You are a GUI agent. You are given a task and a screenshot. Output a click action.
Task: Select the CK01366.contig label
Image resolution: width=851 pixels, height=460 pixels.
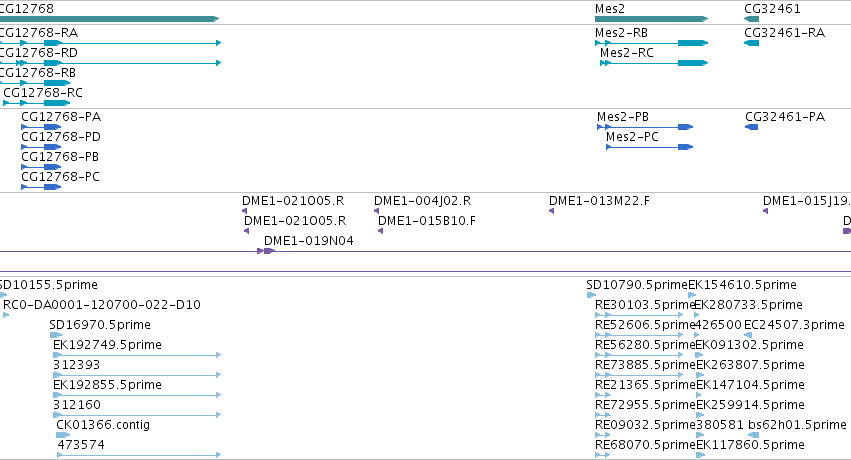103,425
